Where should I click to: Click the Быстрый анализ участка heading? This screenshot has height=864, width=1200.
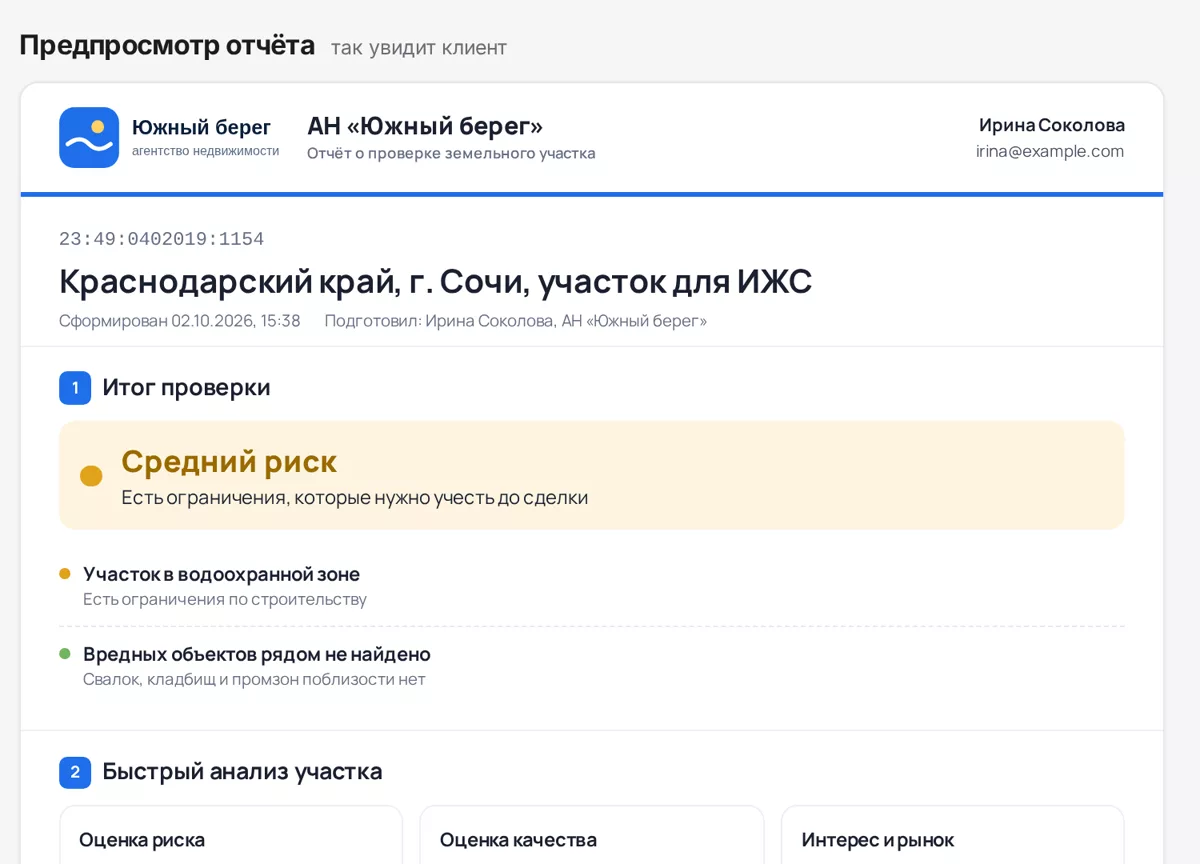pos(242,772)
